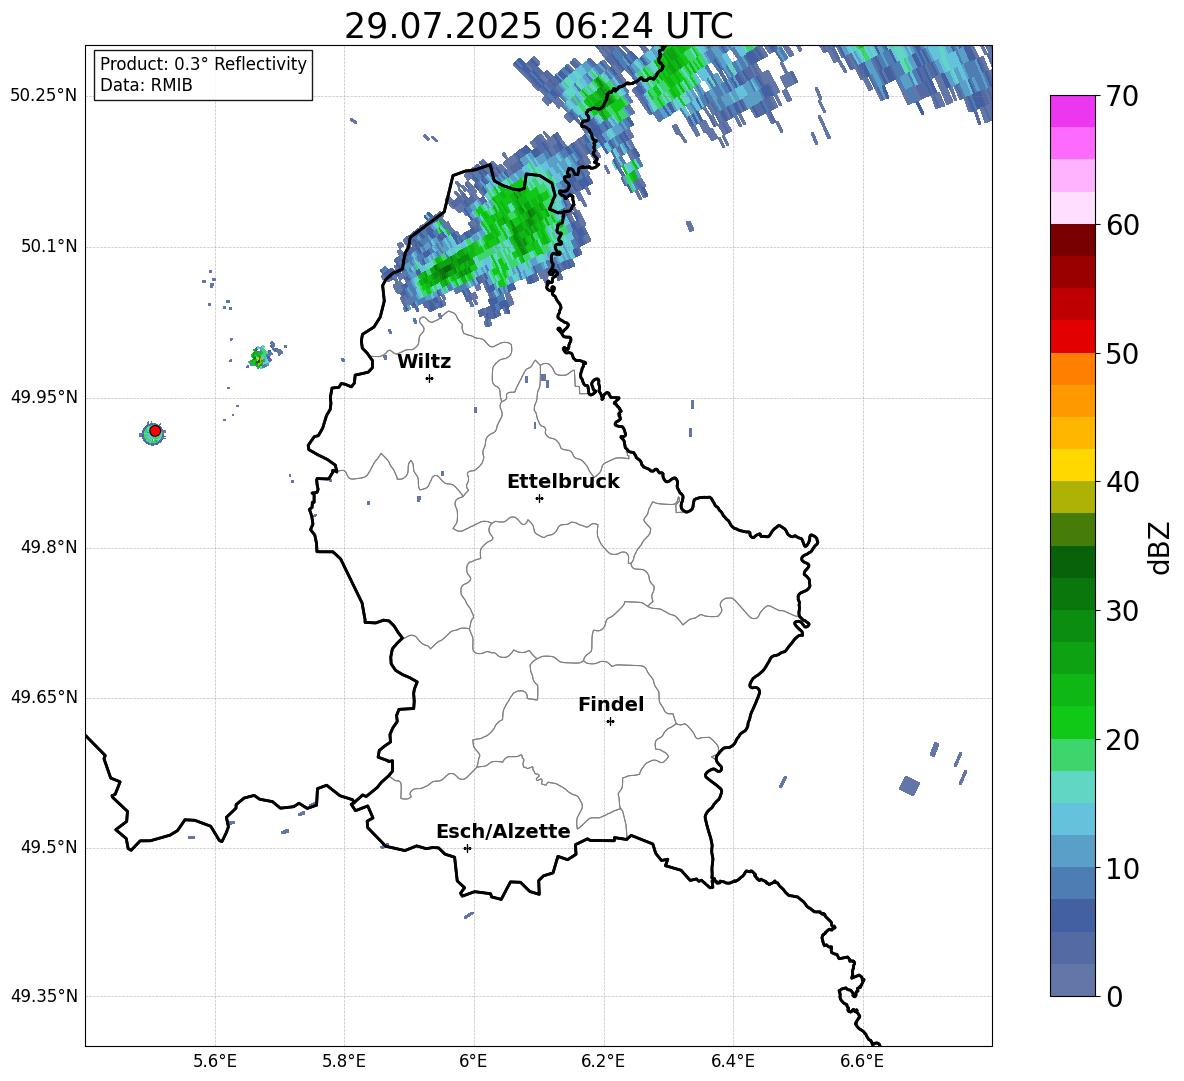The height and width of the screenshot is (1081, 1184).
Task: Click the 6.6°E longitude label
Action: pos(862,1061)
